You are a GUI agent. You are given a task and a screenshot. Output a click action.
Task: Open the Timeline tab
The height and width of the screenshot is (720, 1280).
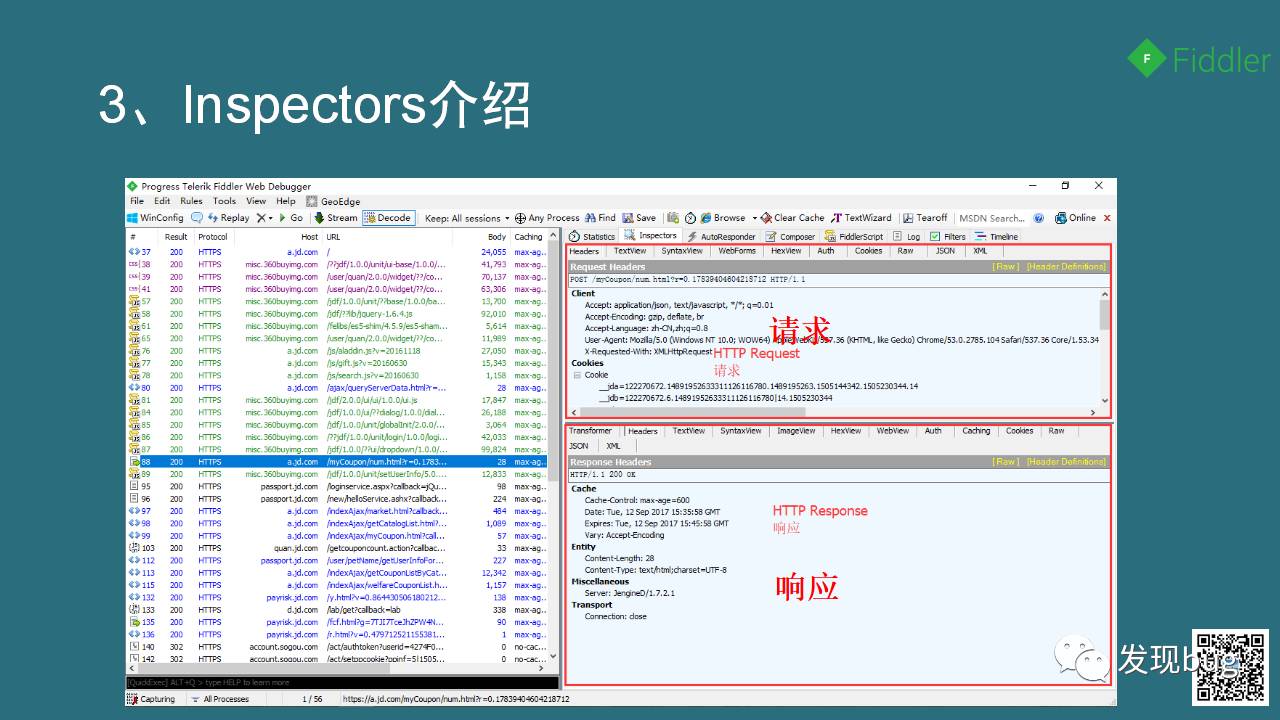pos(997,237)
